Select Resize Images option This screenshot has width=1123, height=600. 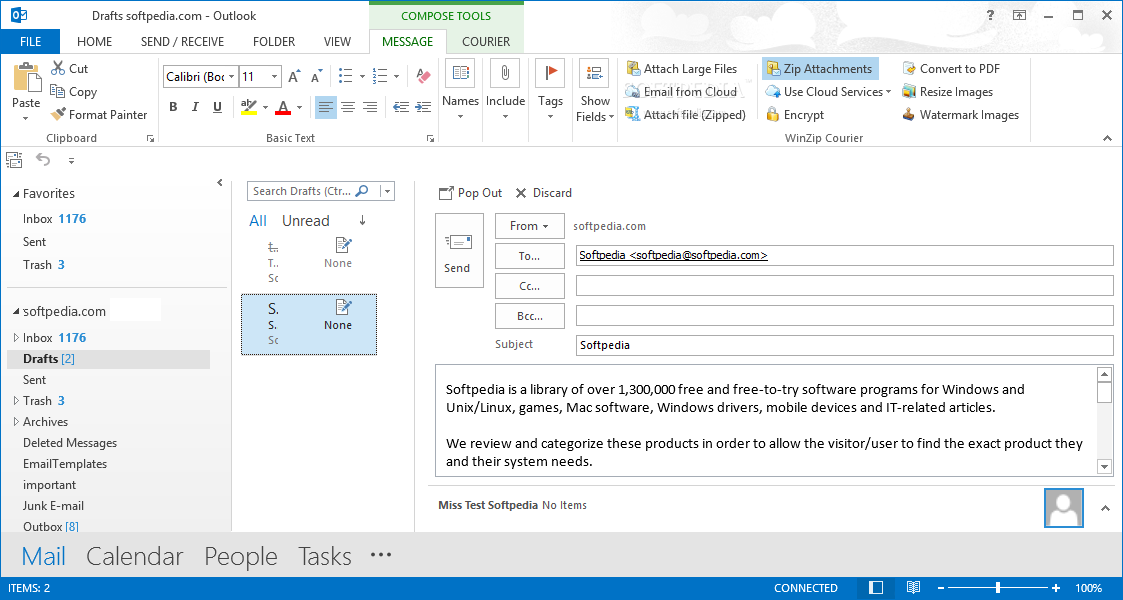[948, 92]
